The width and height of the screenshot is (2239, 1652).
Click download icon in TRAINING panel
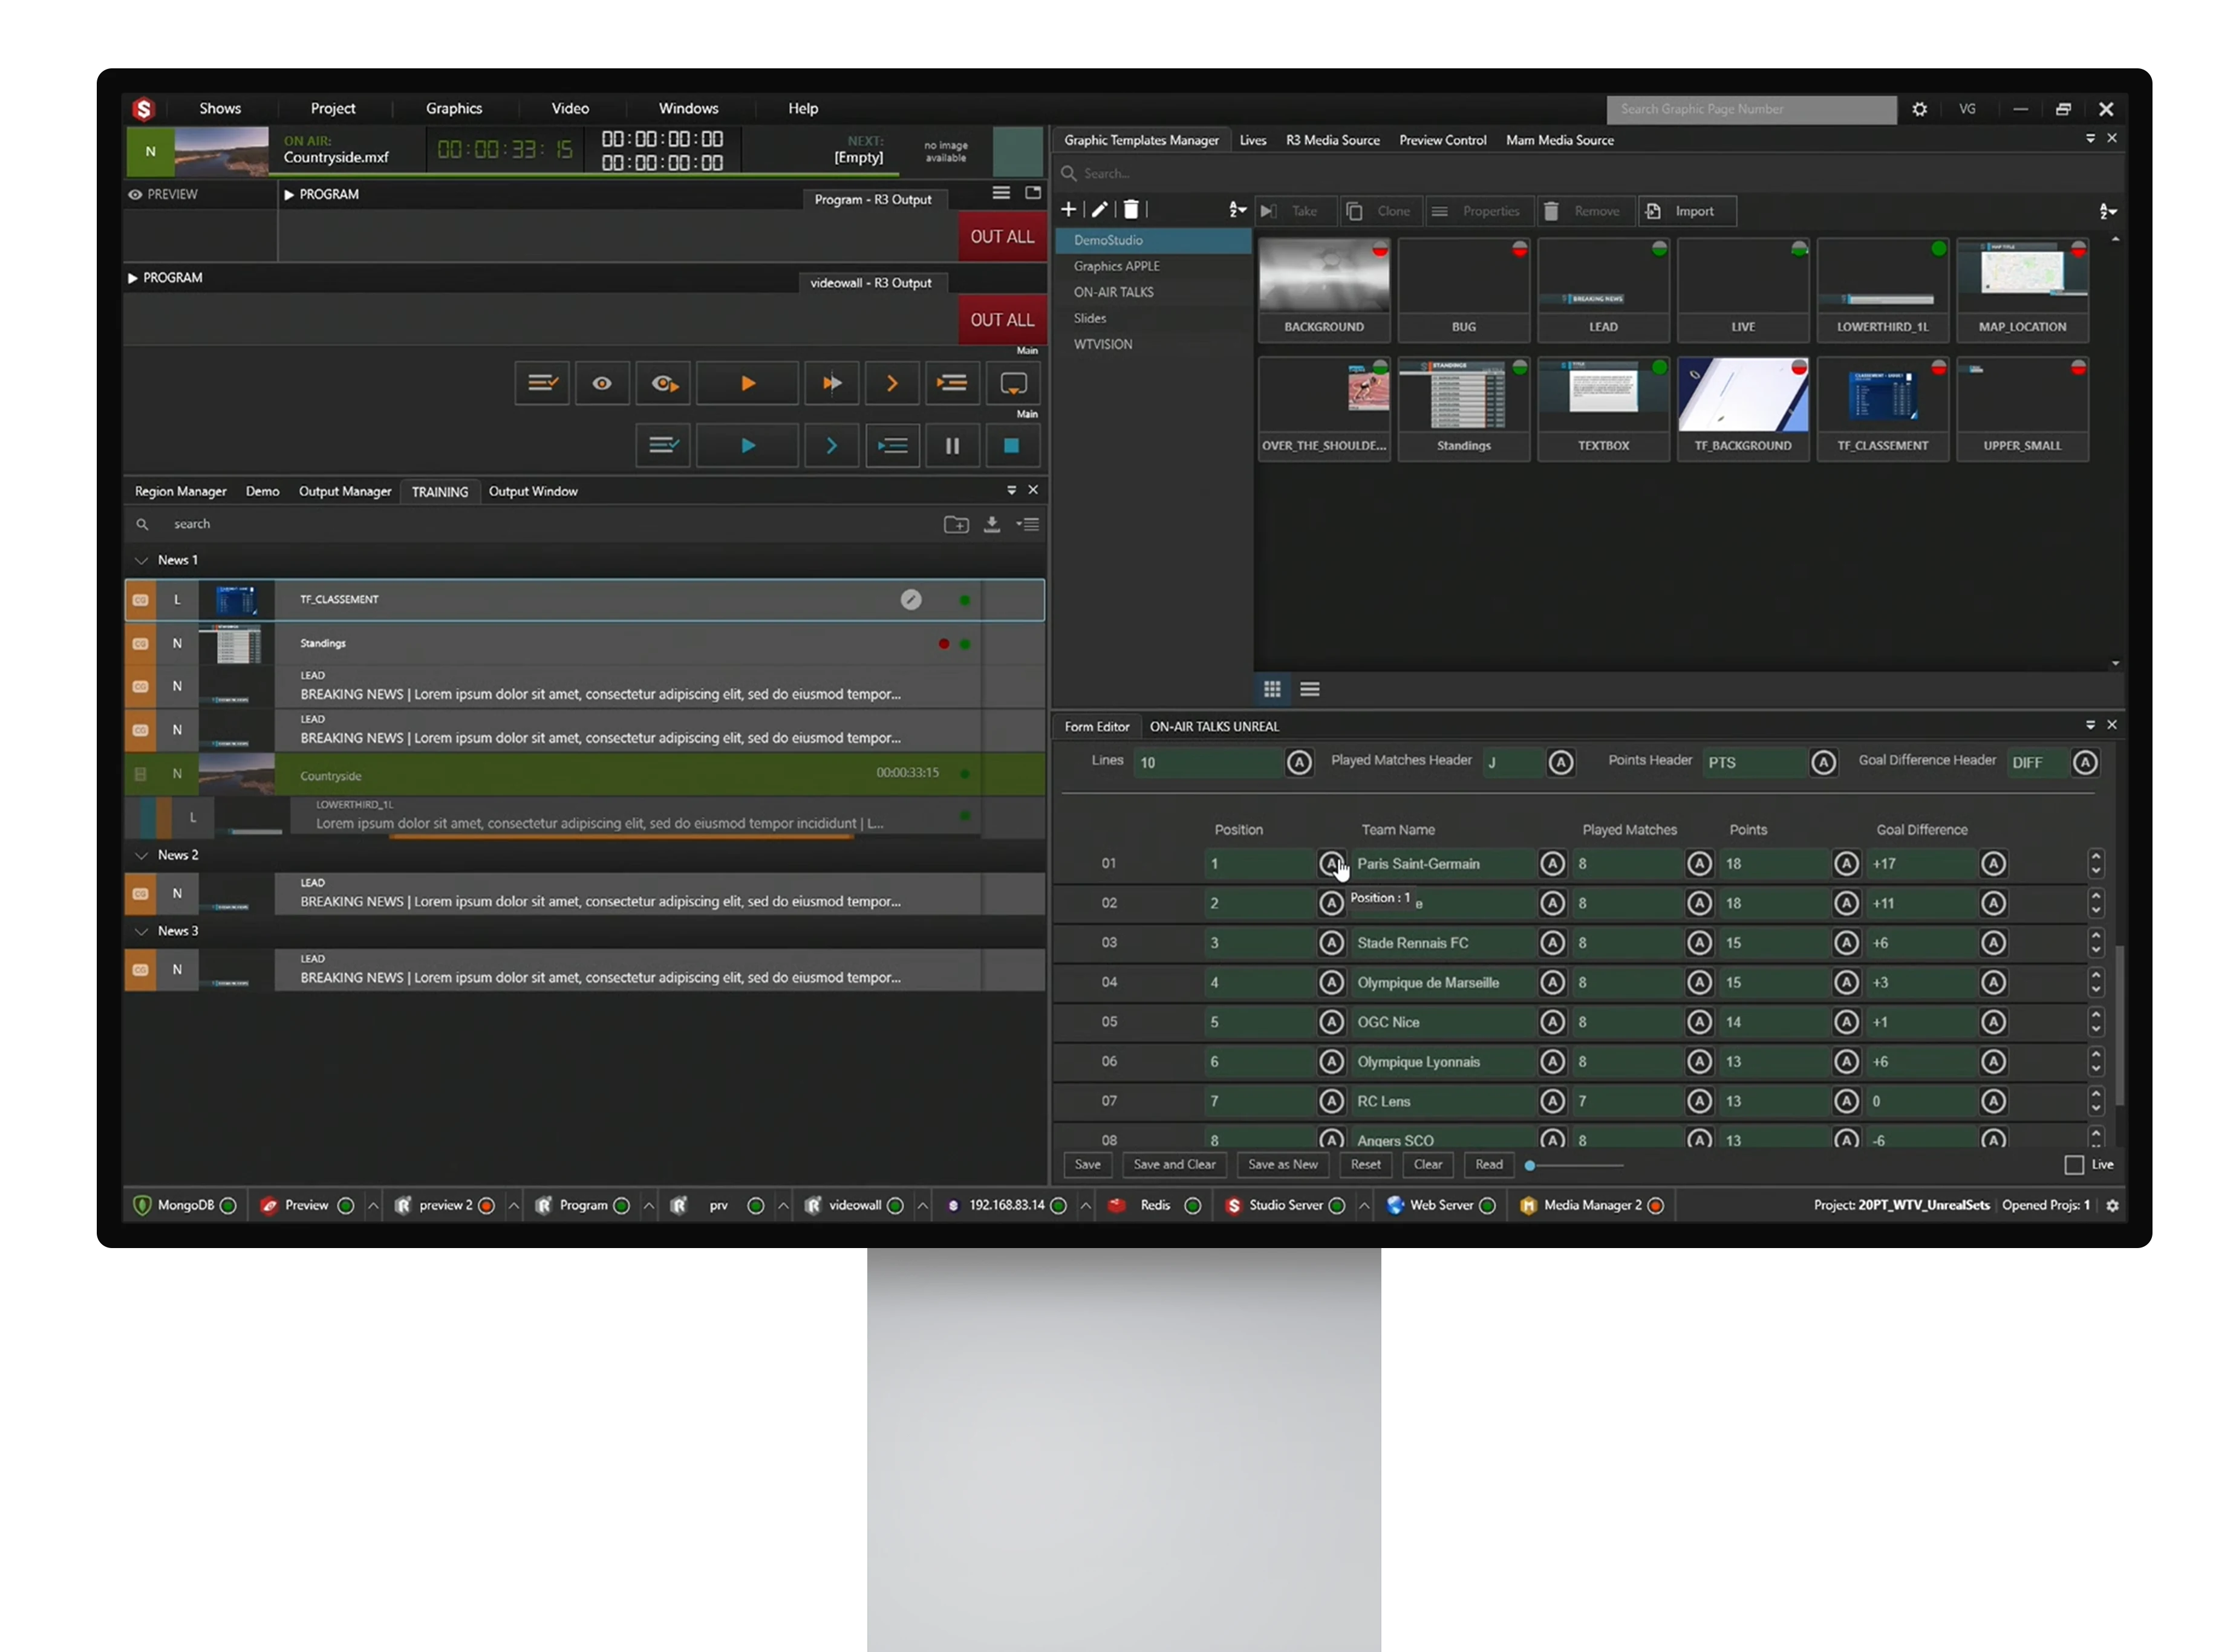coord(992,524)
